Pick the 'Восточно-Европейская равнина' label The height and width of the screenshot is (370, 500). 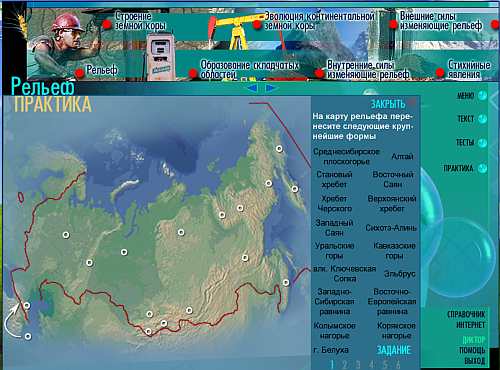[x=392, y=301]
